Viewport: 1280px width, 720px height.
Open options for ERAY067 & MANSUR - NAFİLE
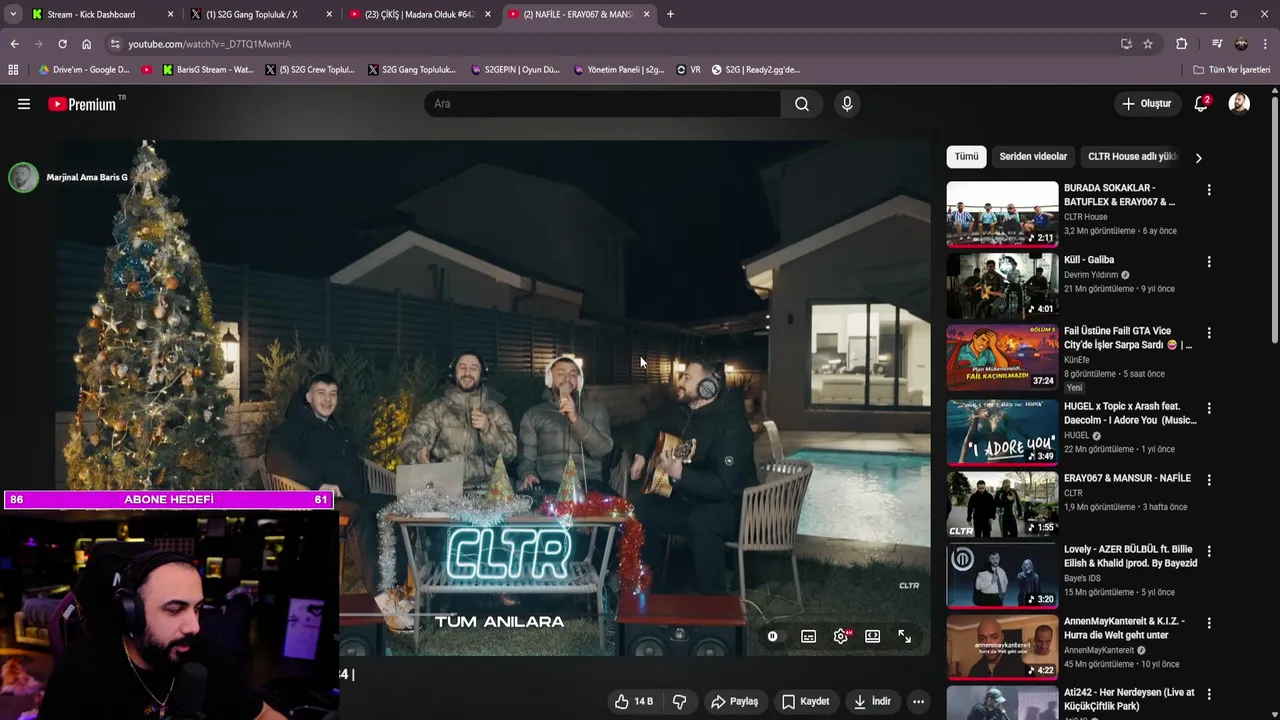click(x=1209, y=480)
